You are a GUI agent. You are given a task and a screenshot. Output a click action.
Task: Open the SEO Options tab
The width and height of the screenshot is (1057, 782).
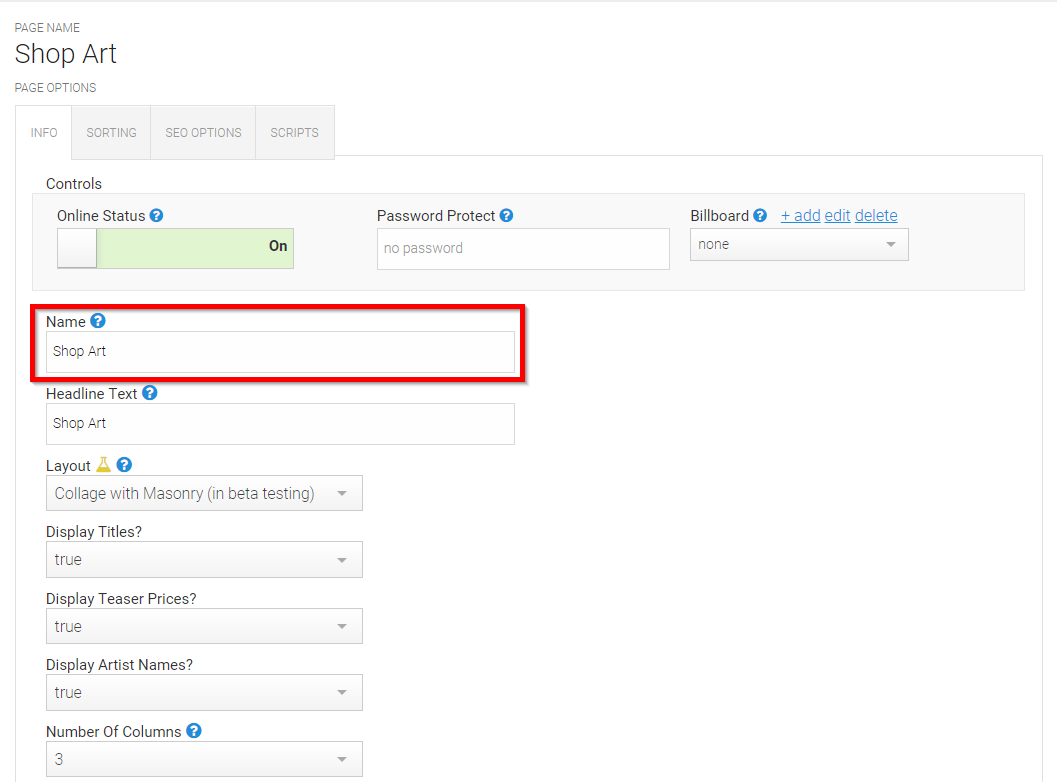click(203, 133)
